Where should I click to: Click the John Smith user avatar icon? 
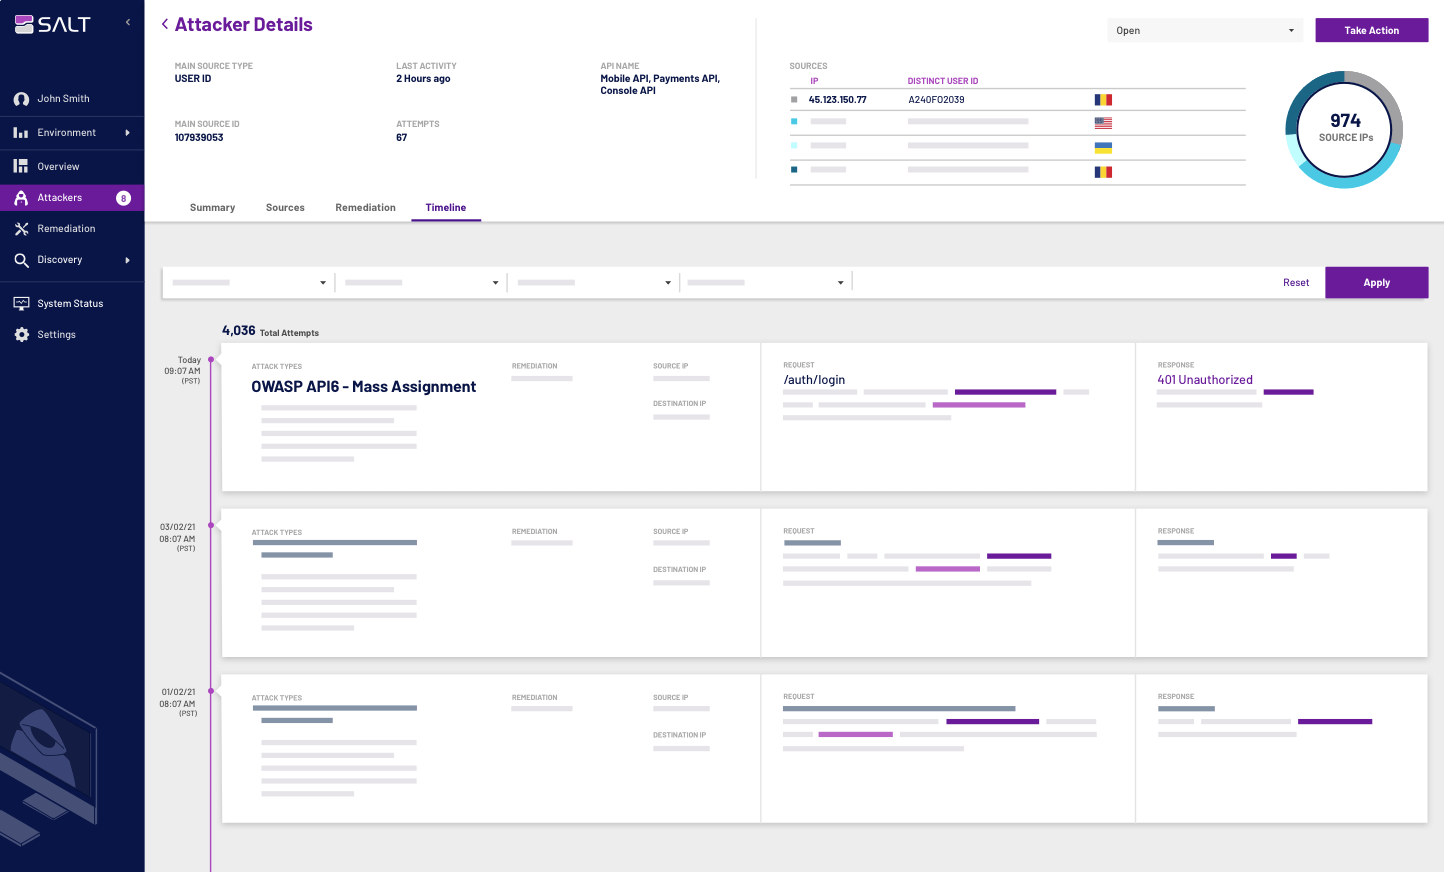pos(21,99)
